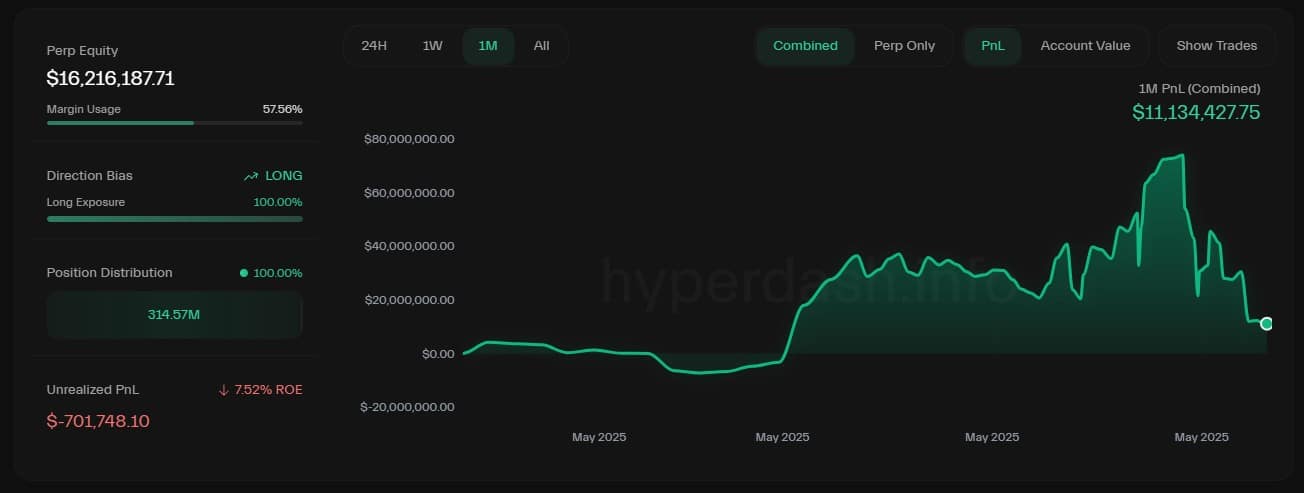Click the Show Trades button

tap(1216, 46)
